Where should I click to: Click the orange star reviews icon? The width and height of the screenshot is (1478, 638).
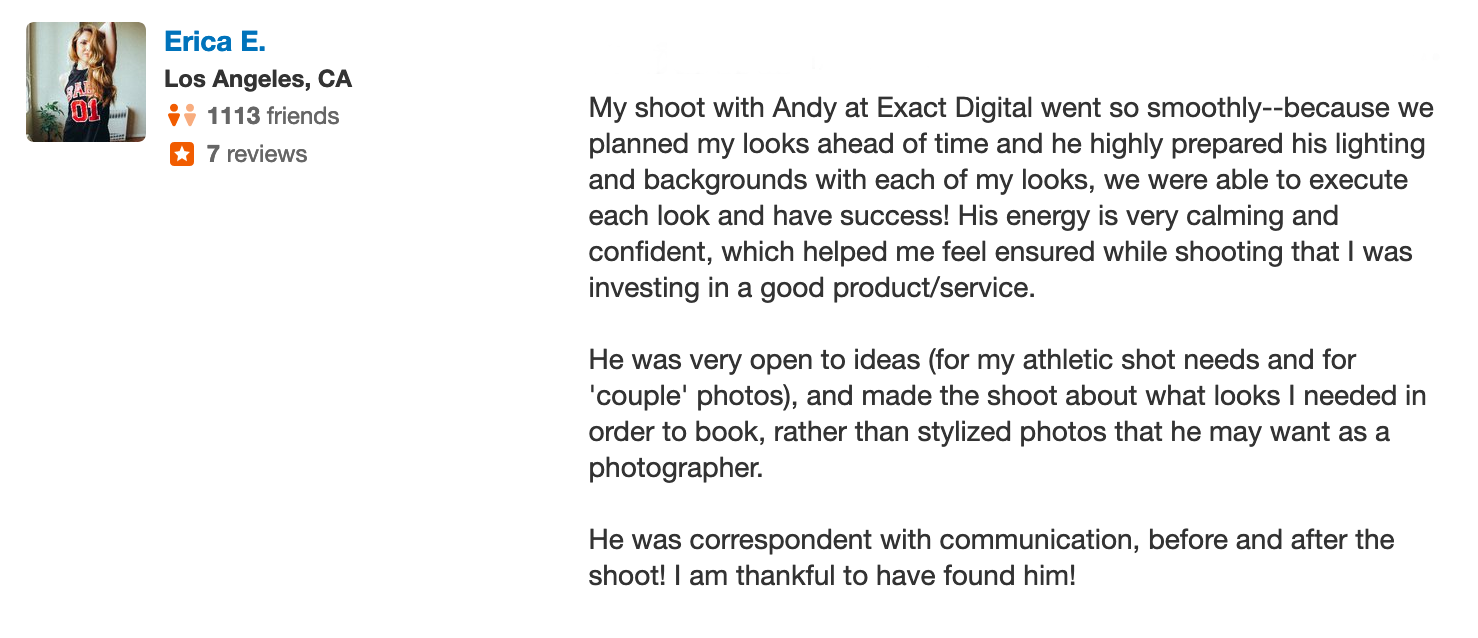[182, 154]
